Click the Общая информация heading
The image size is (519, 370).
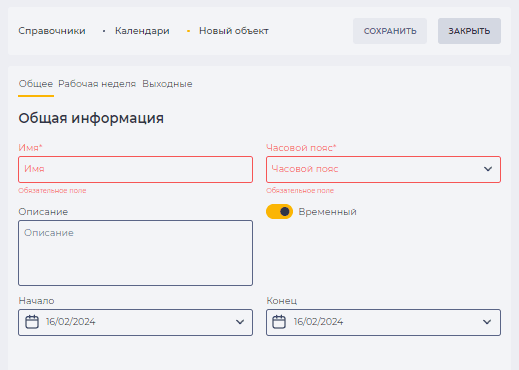[x=91, y=118]
